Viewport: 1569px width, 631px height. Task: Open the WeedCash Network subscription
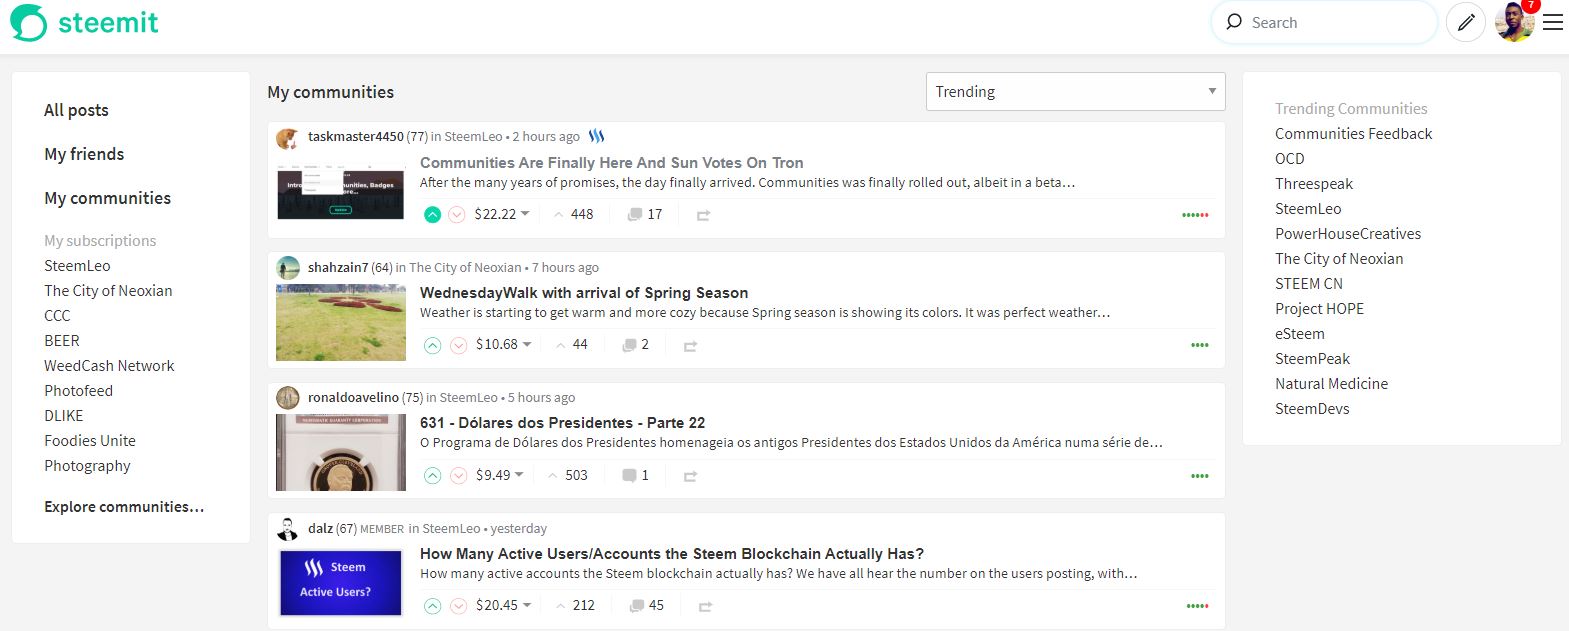[x=109, y=366]
